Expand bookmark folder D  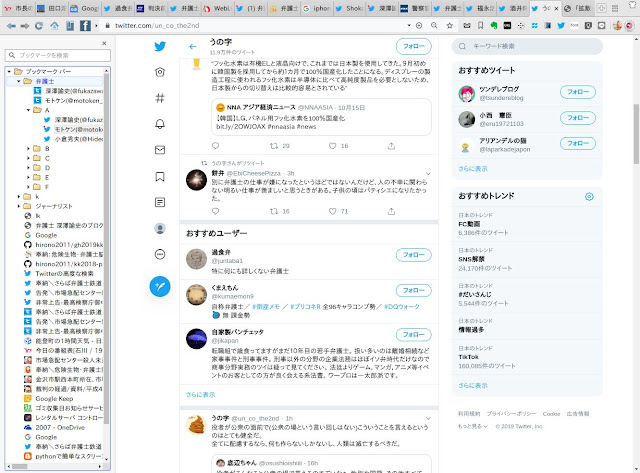[28, 168]
